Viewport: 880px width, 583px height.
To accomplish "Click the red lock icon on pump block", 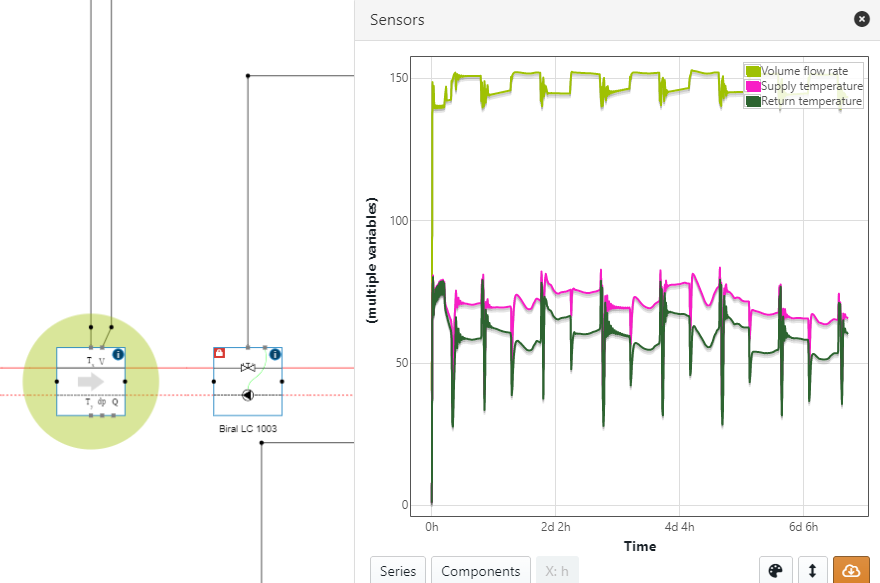I will [219, 353].
